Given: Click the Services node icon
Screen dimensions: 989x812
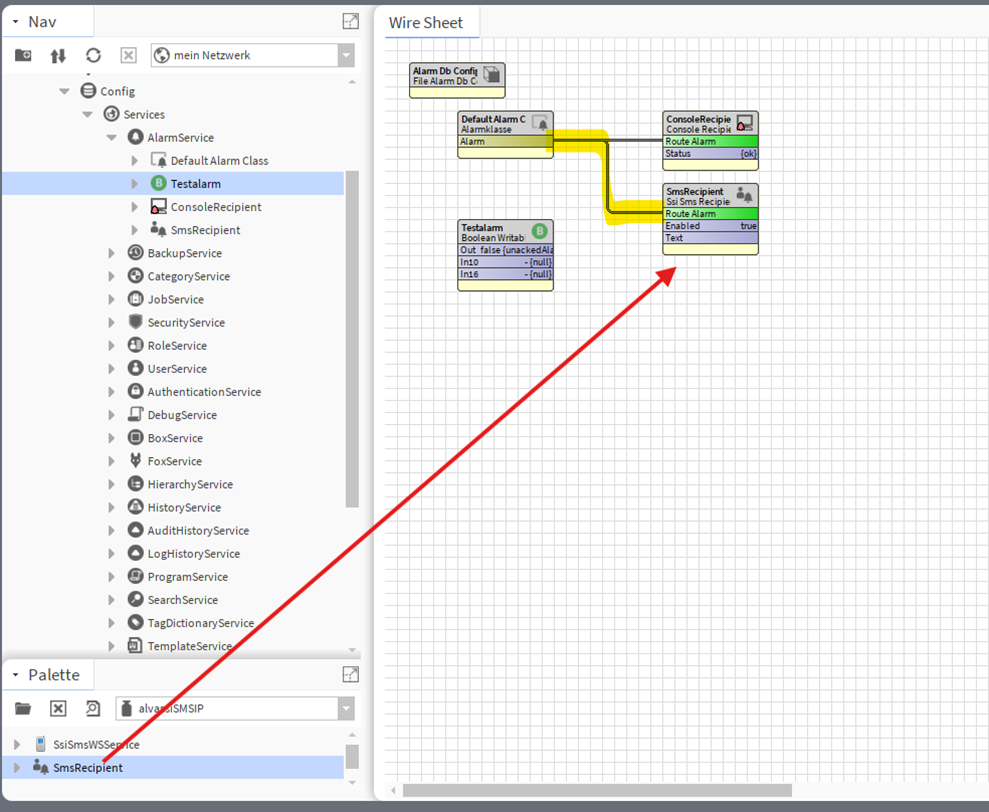Looking at the screenshot, I should coord(112,114).
